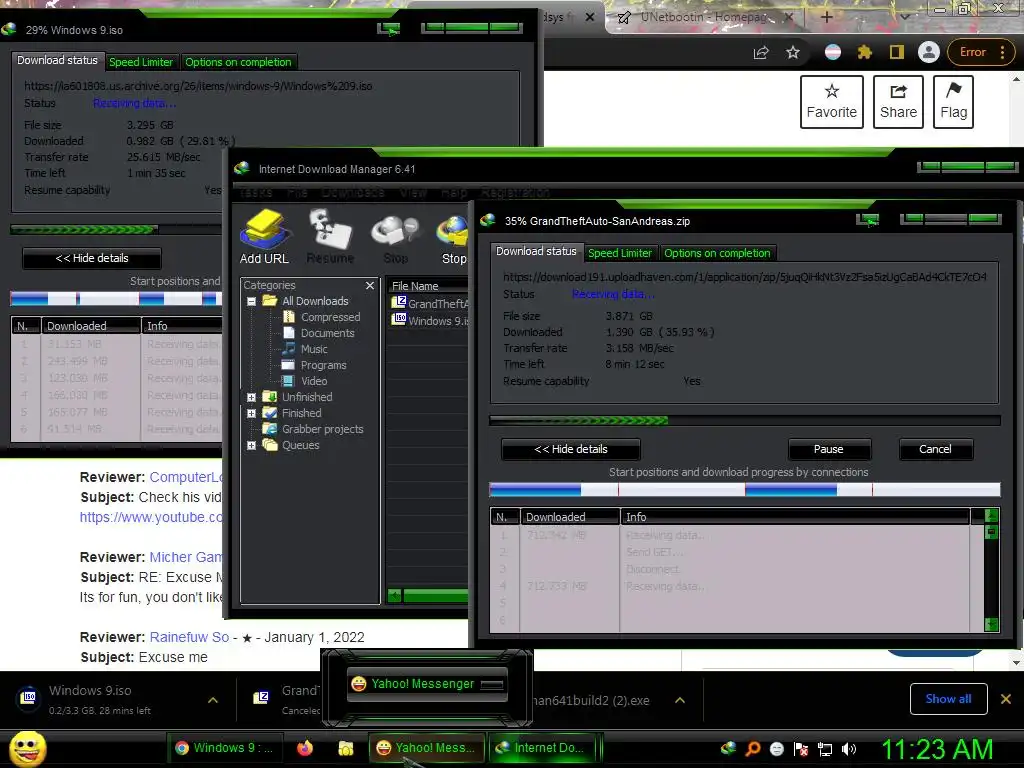Click the network tray icon

825,749
